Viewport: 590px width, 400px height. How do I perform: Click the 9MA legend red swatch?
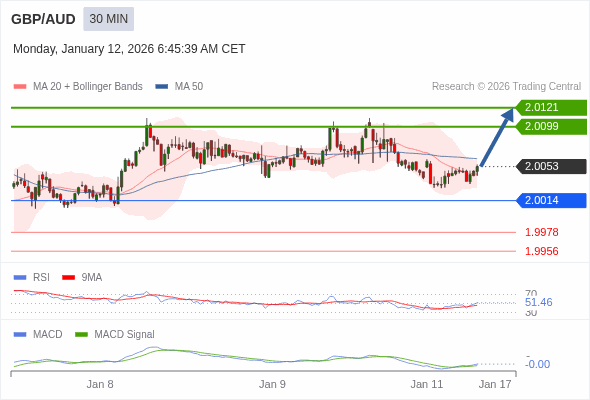pos(68,278)
